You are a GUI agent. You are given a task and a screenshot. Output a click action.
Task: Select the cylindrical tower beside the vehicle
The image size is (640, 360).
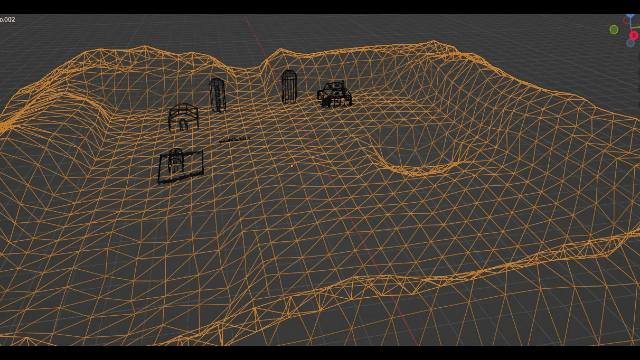(x=289, y=87)
